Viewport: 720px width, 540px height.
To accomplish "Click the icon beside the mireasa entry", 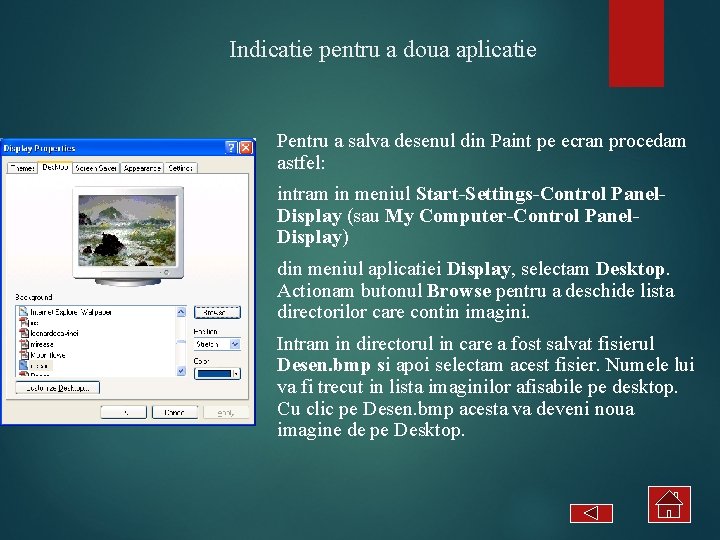I will pos(24,344).
